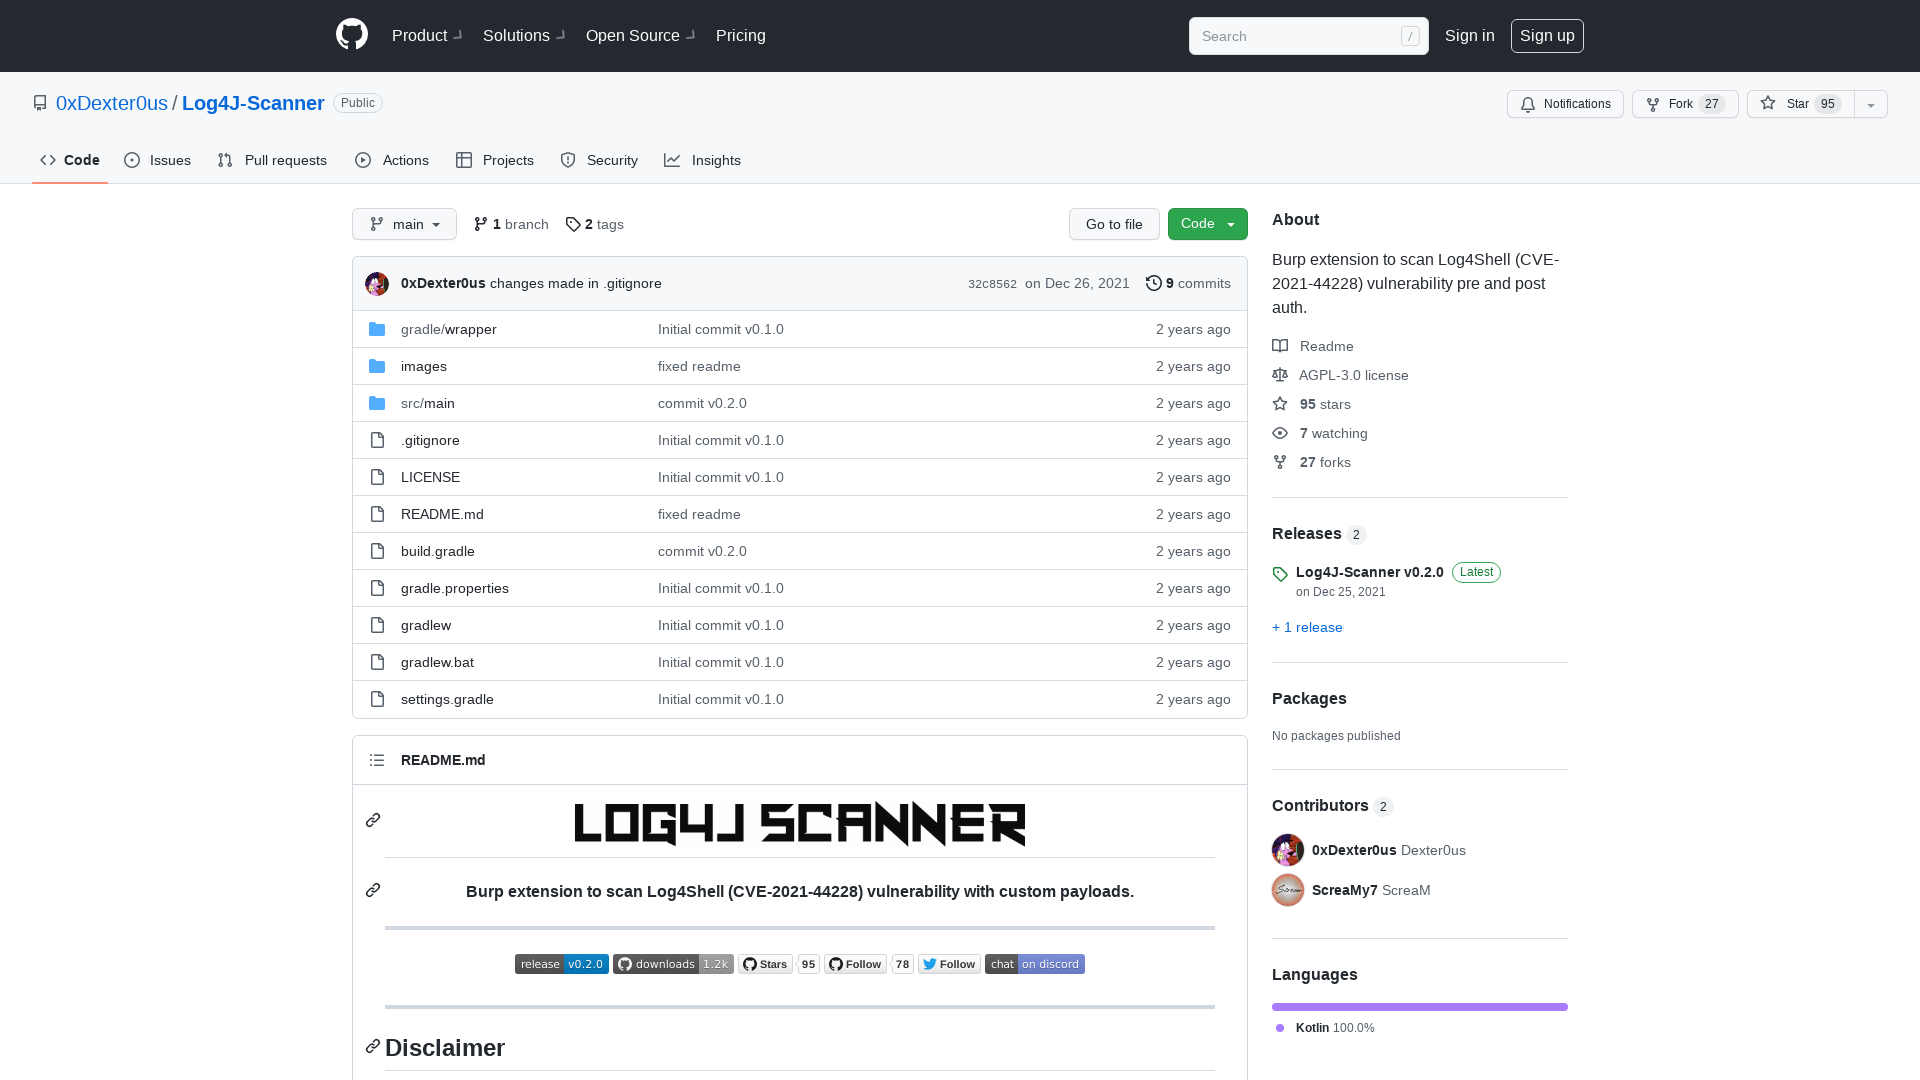Switch to the Issues tab
1920x1080 pixels.
click(x=158, y=160)
